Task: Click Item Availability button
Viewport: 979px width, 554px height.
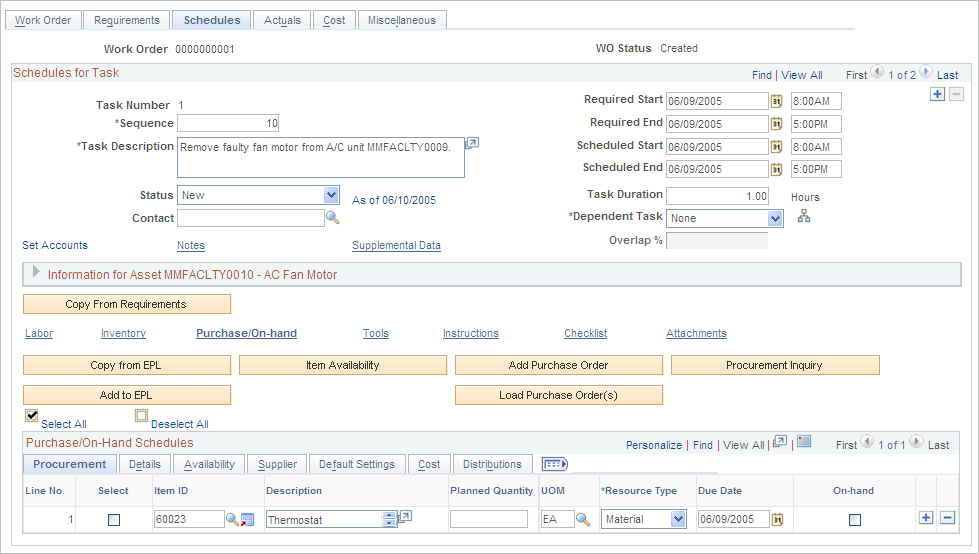Action: (343, 365)
